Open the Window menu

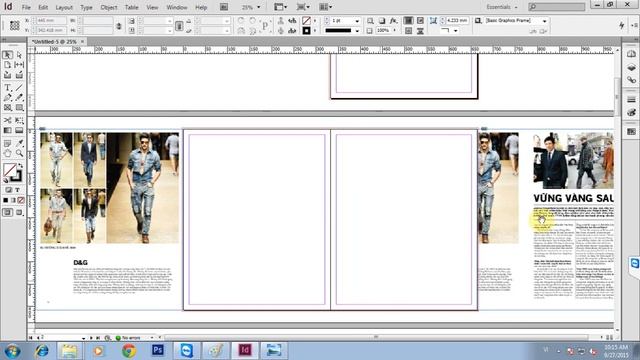point(177,7)
